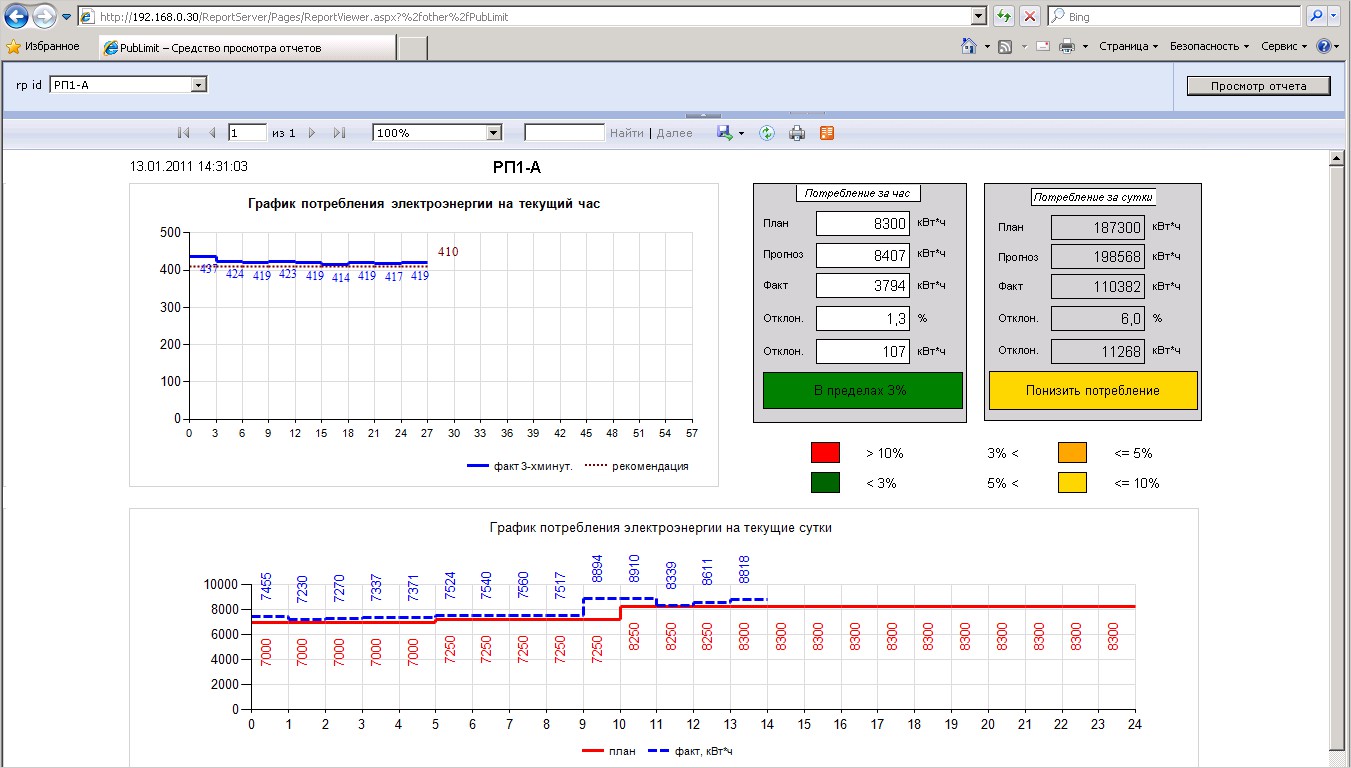This screenshot has height=768, width=1351.
Task: Go to the first report page
Action: click(x=183, y=133)
